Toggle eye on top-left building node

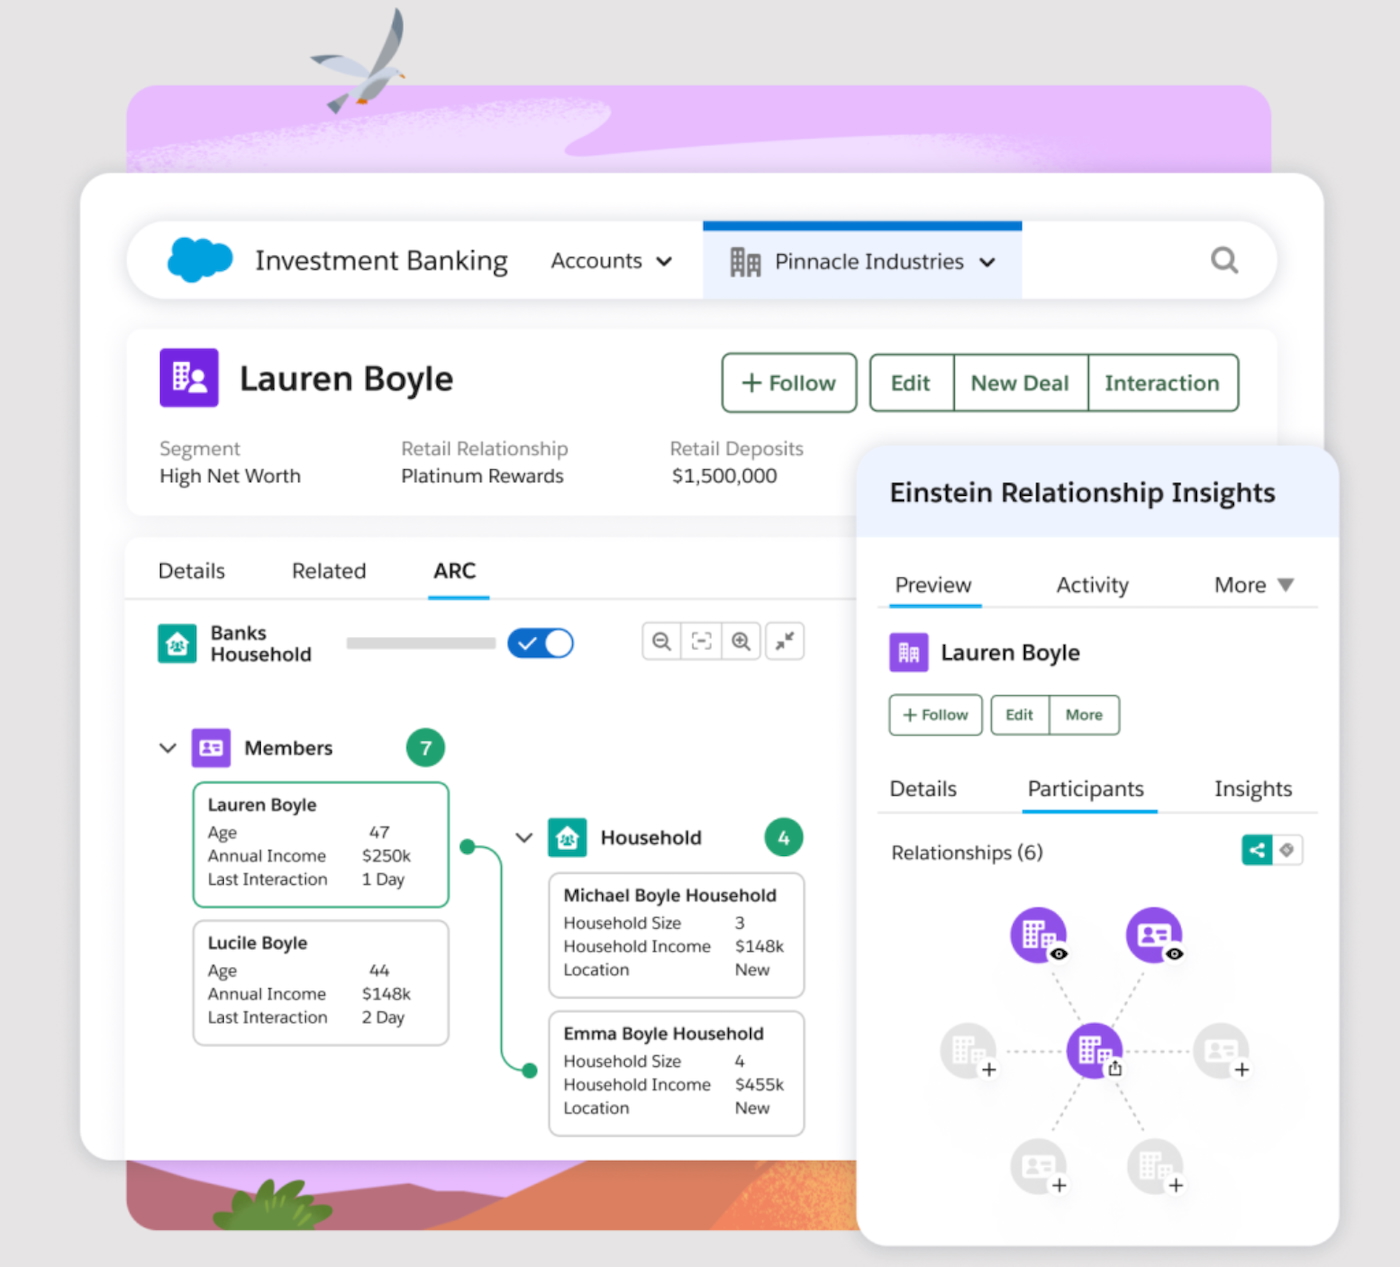pyautogui.click(x=1059, y=954)
